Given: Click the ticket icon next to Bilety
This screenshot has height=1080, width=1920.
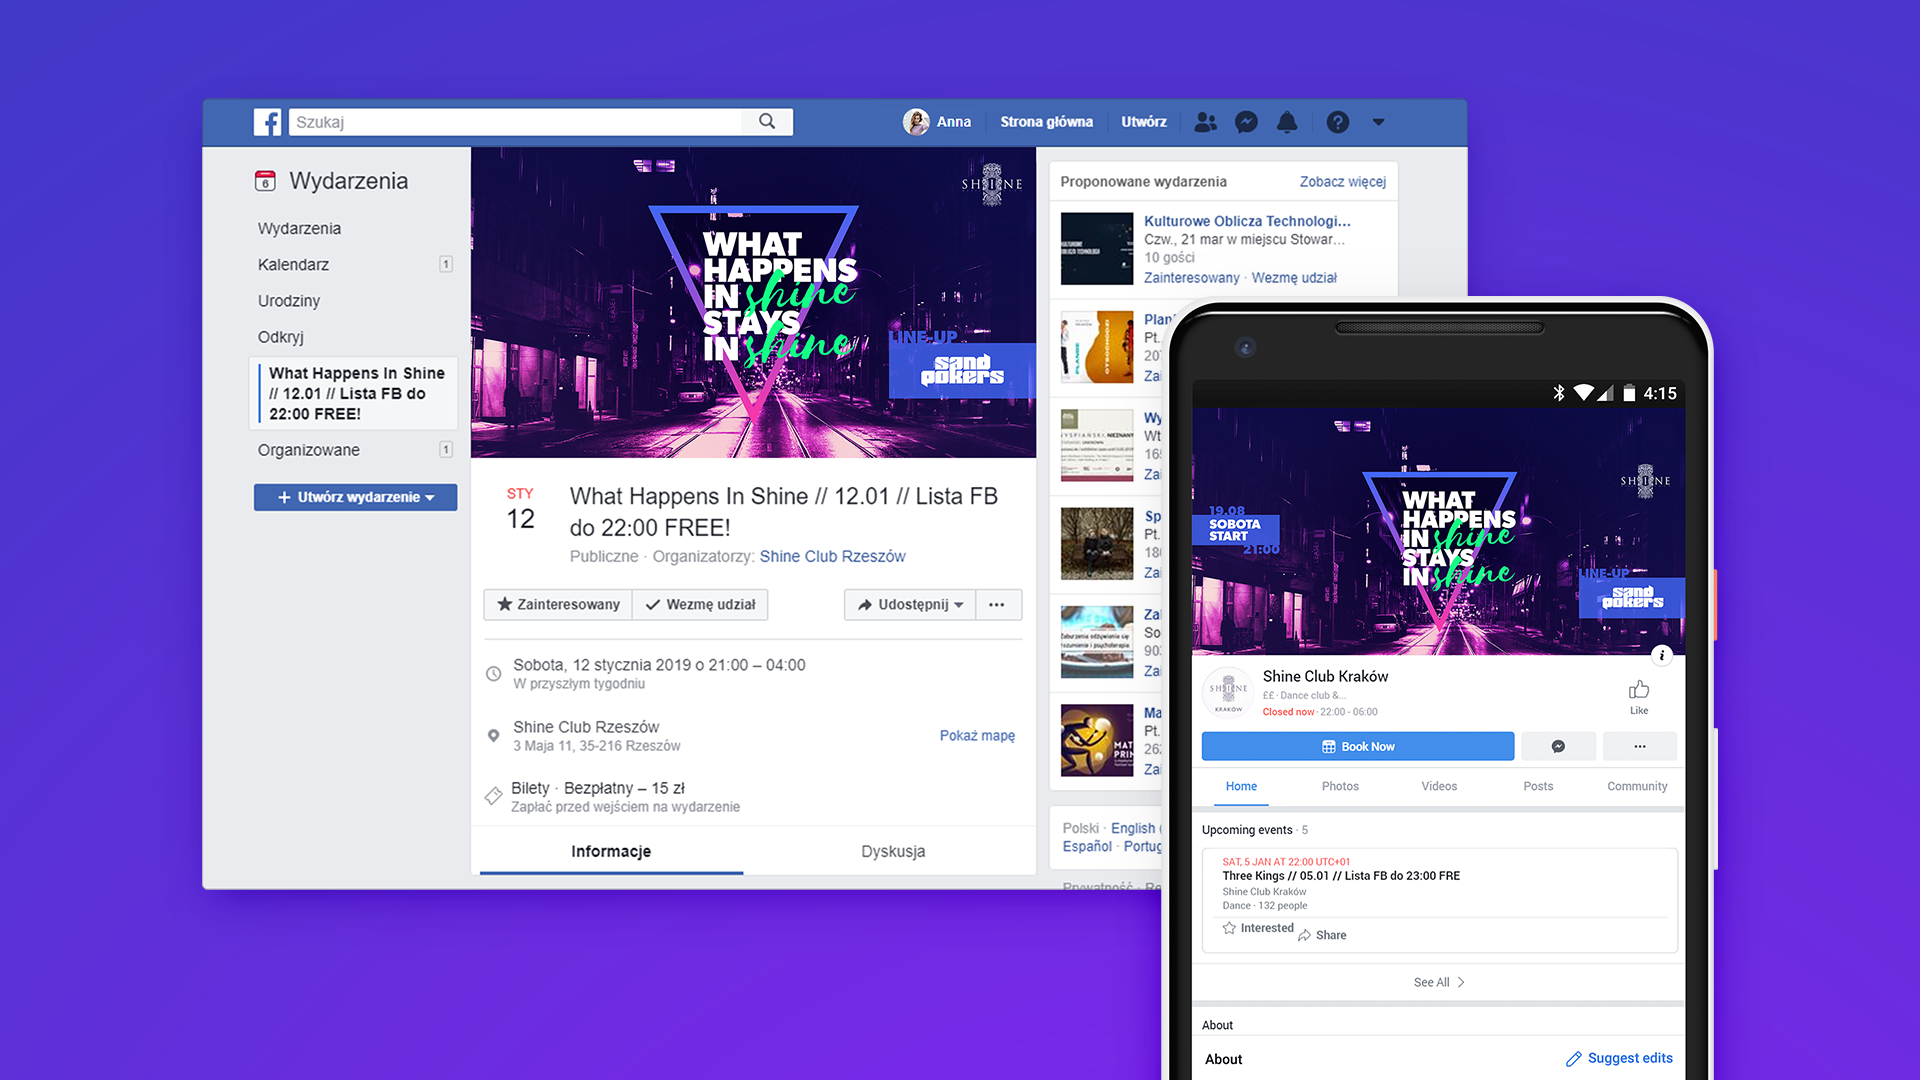Looking at the screenshot, I should [493, 796].
